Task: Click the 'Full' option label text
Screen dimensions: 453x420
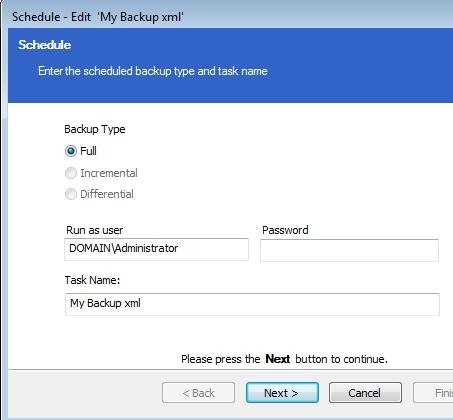Action: [88, 151]
